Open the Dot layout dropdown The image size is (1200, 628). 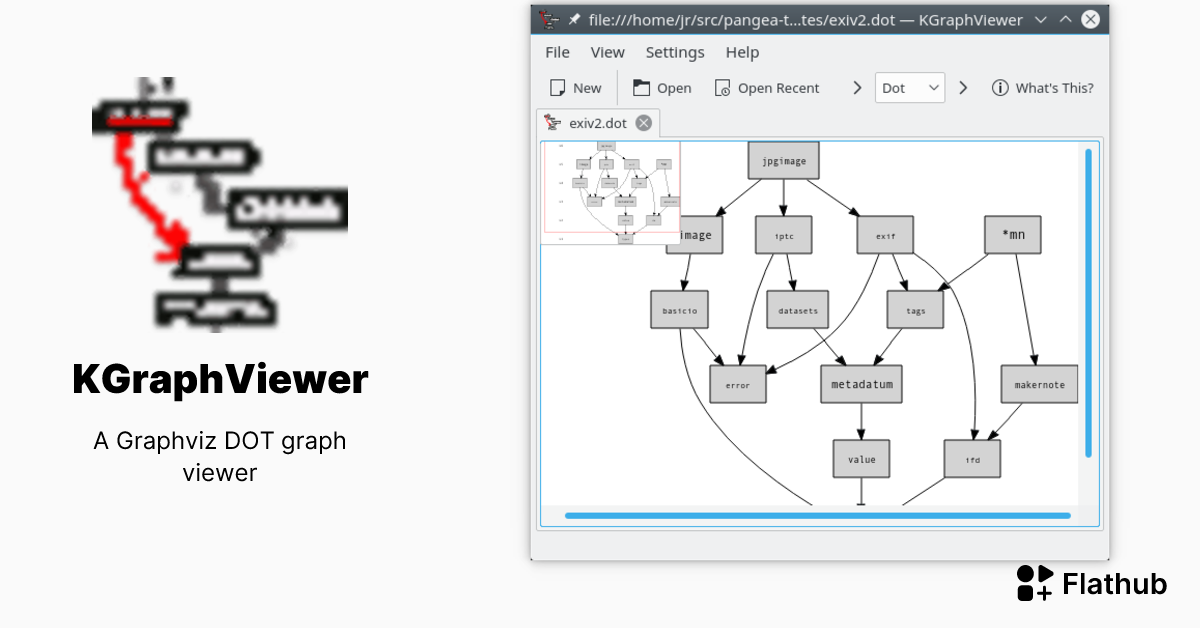point(909,88)
